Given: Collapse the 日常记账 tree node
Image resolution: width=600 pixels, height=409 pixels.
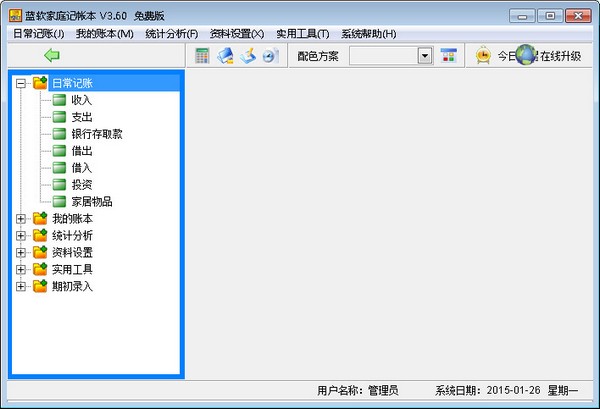Looking at the screenshot, I should click(x=21, y=83).
